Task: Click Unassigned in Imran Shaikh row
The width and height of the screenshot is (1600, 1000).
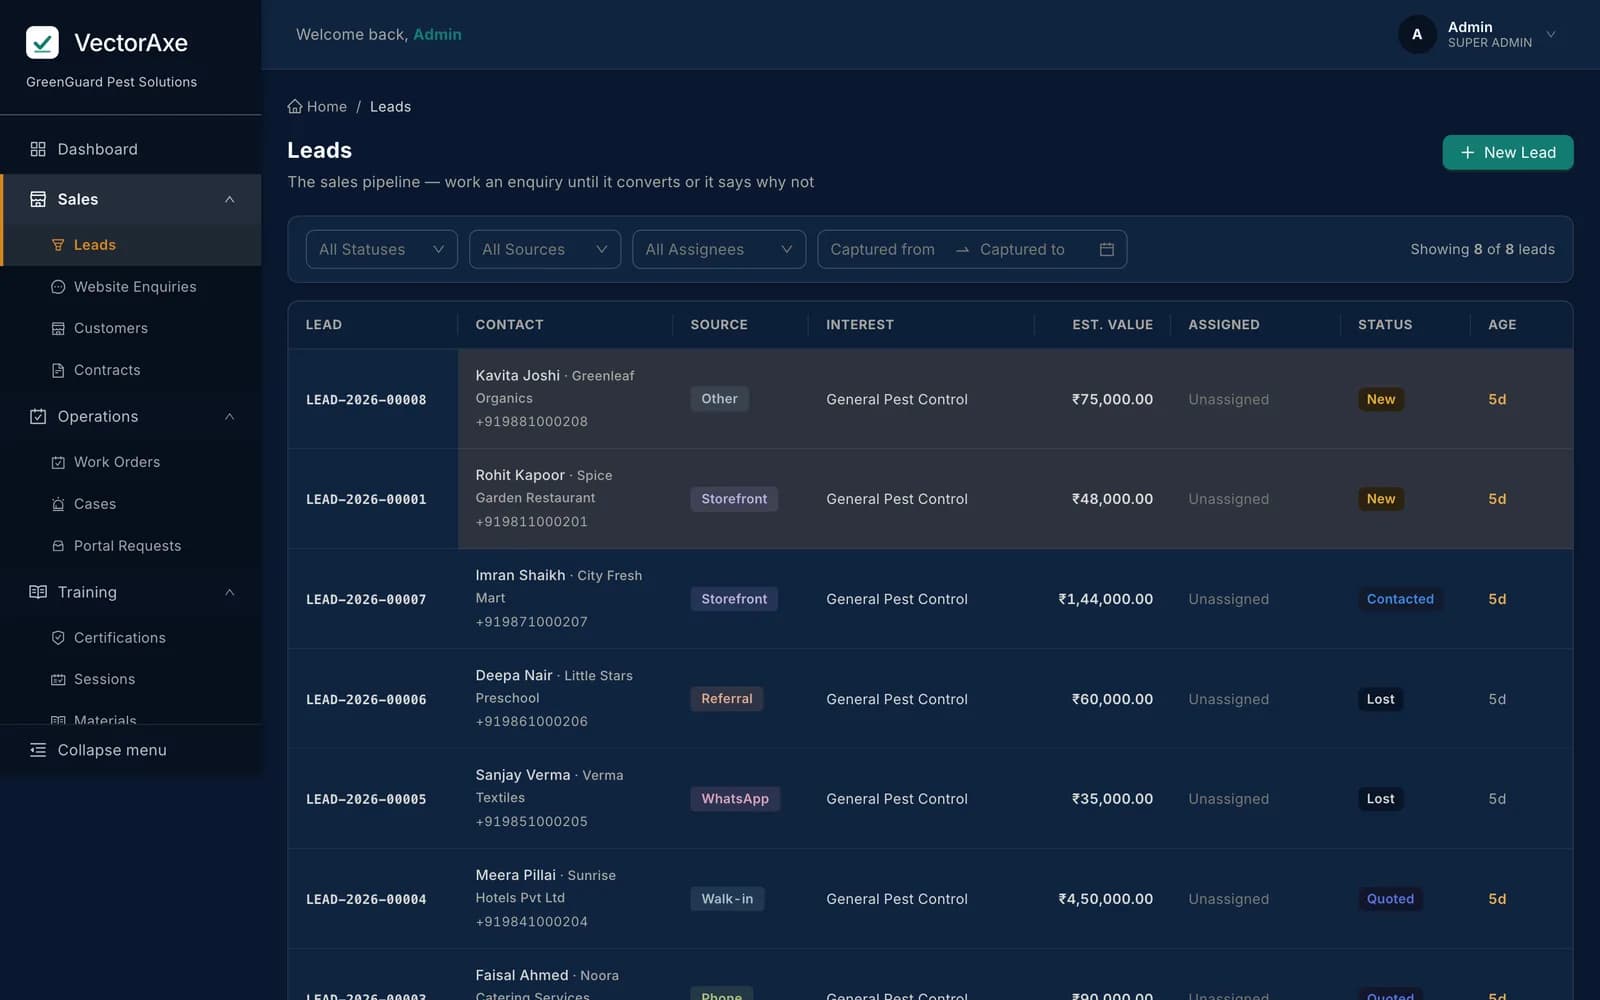Action: pyautogui.click(x=1229, y=599)
